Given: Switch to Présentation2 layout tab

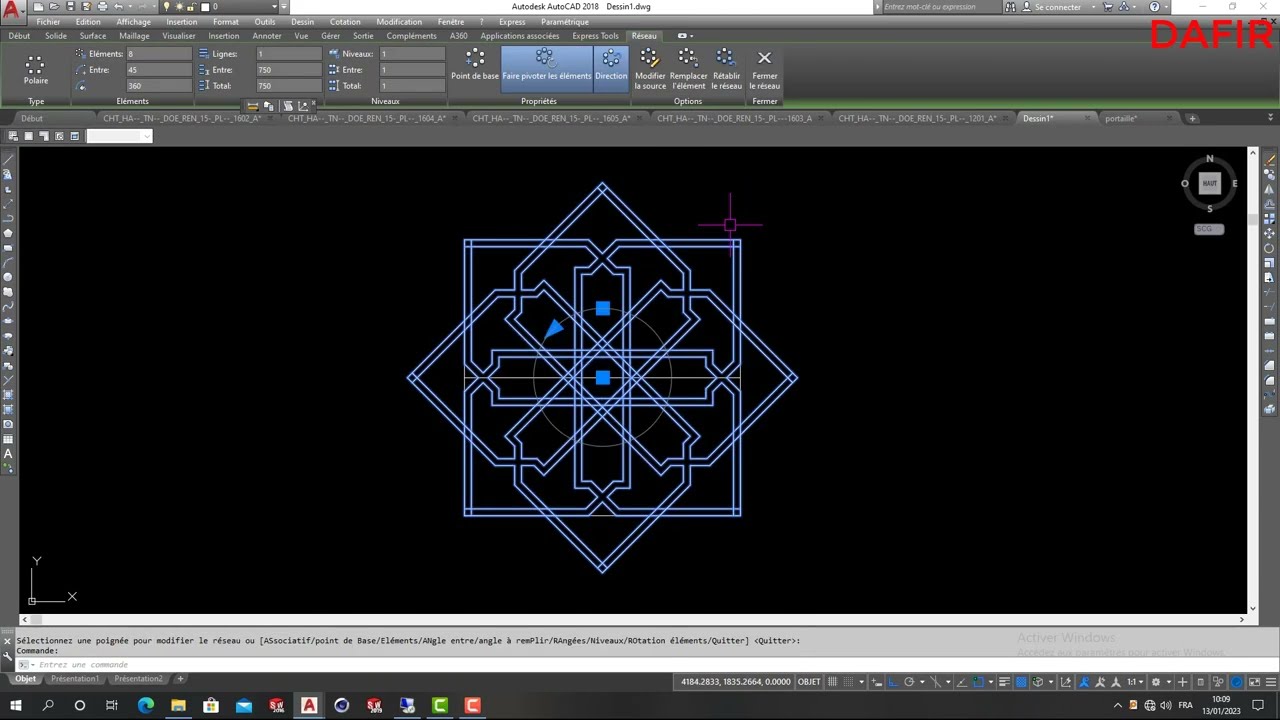Looking at the screenshot, I should click(x=138, y=679).
